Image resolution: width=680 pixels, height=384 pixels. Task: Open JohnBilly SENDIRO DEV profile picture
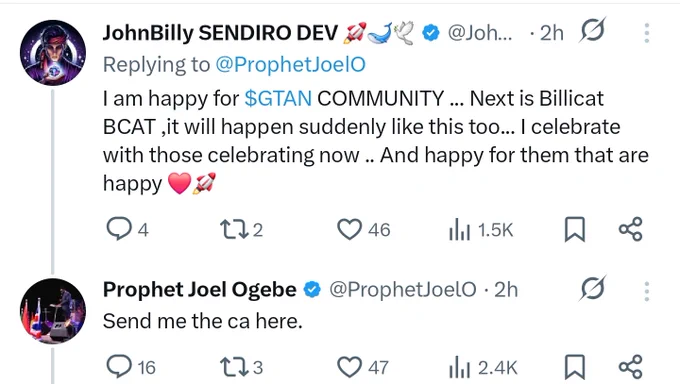tap(53, 53)
